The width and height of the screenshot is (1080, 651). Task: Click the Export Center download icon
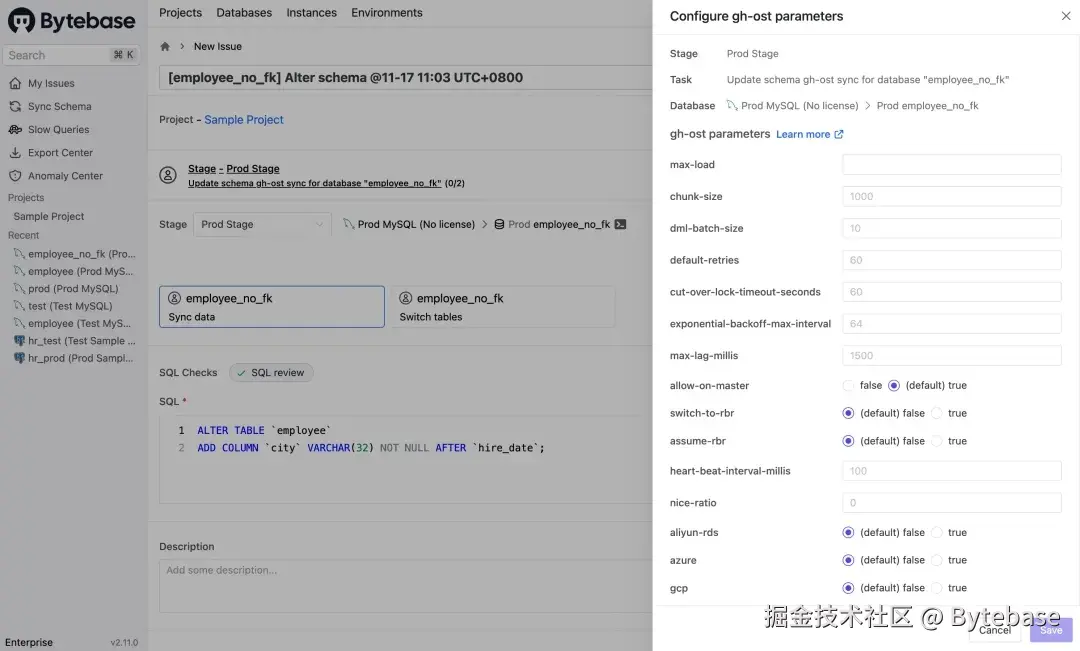(15, 152)
